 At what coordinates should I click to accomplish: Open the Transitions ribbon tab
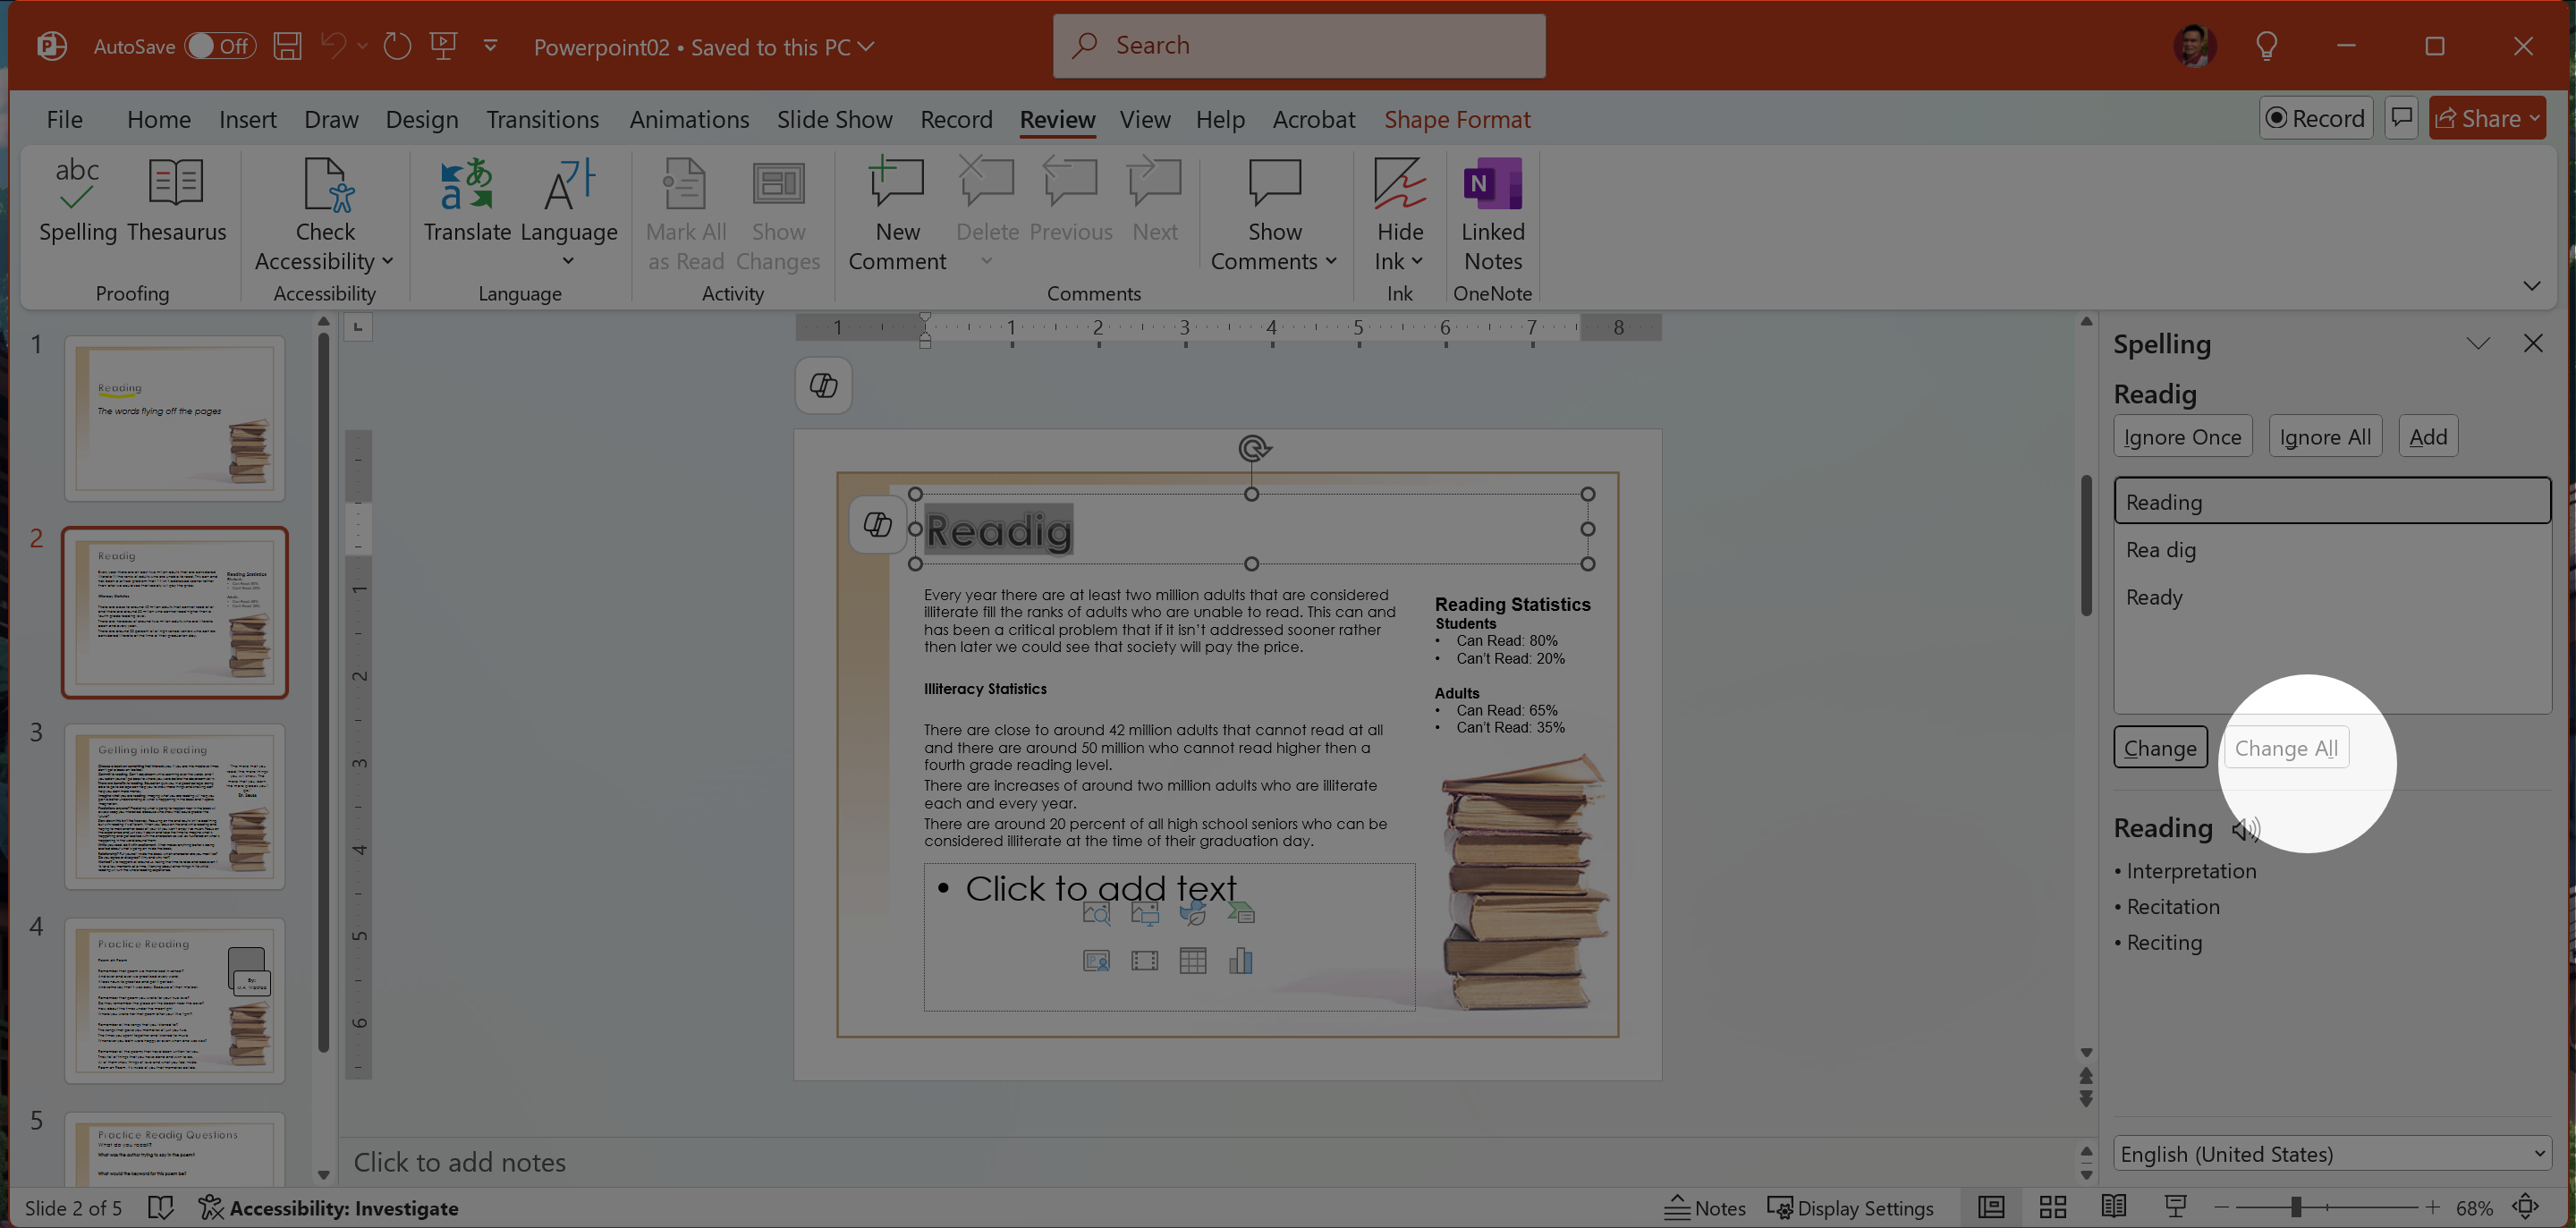click(542, 119)
